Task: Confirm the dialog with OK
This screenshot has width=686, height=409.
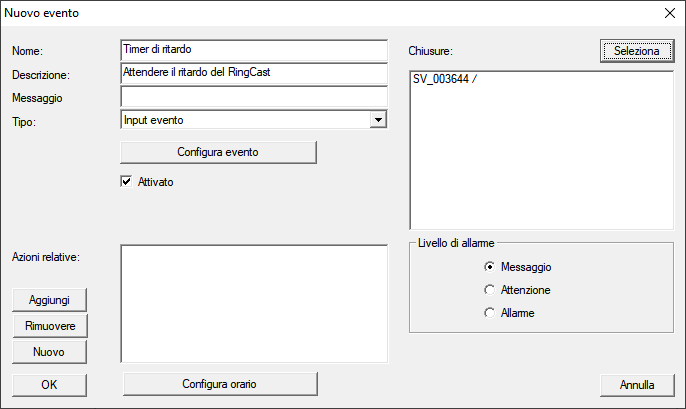Action: 49,384
